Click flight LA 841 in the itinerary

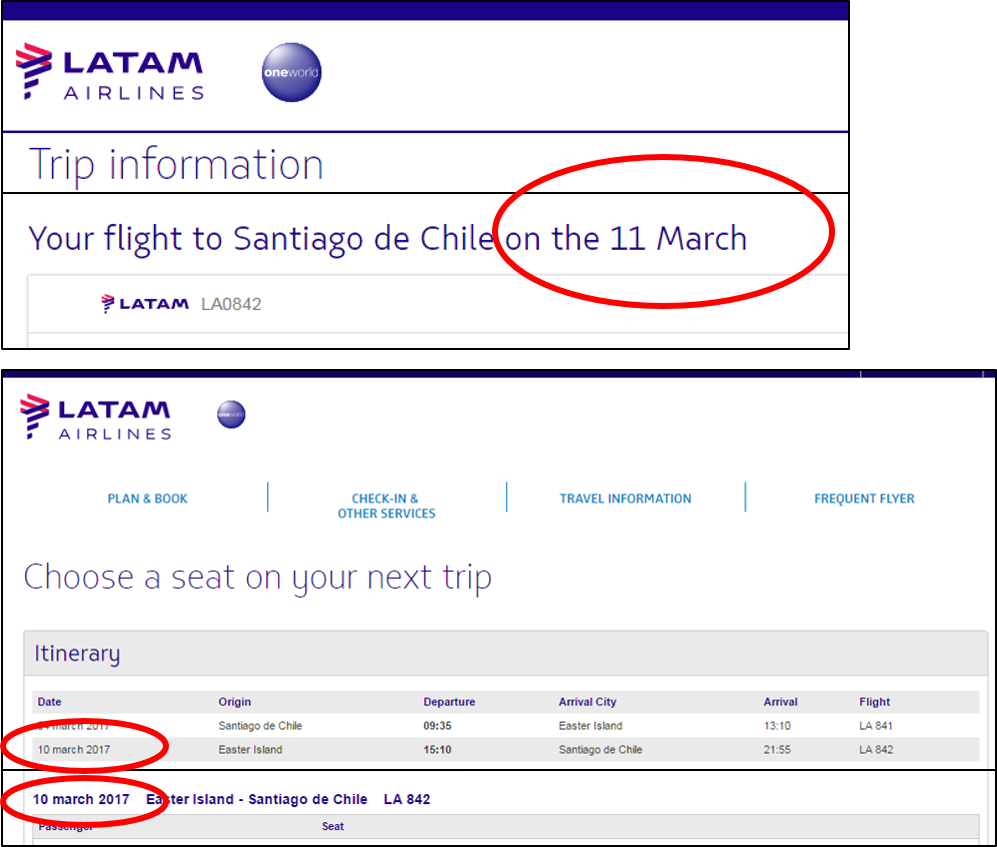[x=876, y=726]
